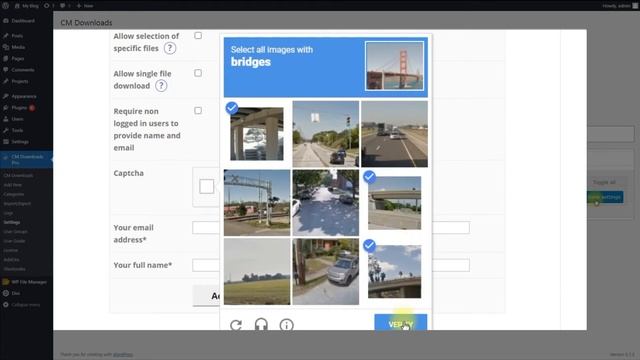Open Divi in the sidebar
Image resolution: width=640 pixels, height=360 pixels.
(16, 293)
